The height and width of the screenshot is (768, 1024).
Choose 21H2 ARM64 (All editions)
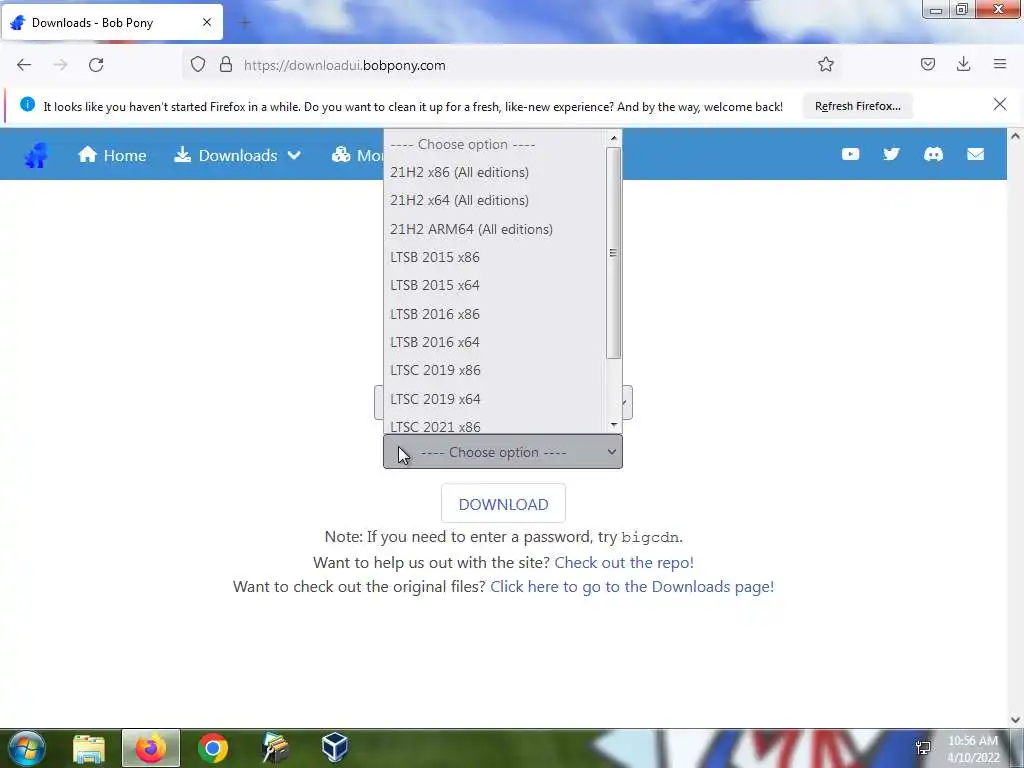point(494,229)
